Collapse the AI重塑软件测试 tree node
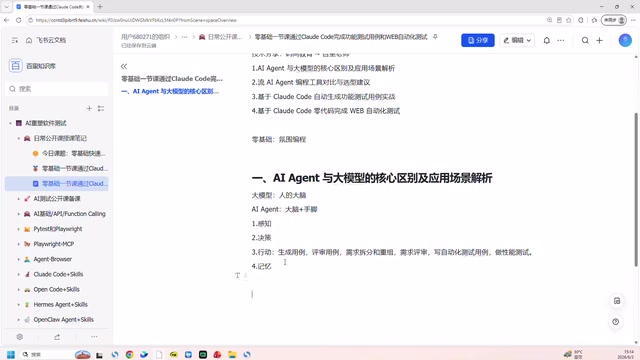 (11, 123)
